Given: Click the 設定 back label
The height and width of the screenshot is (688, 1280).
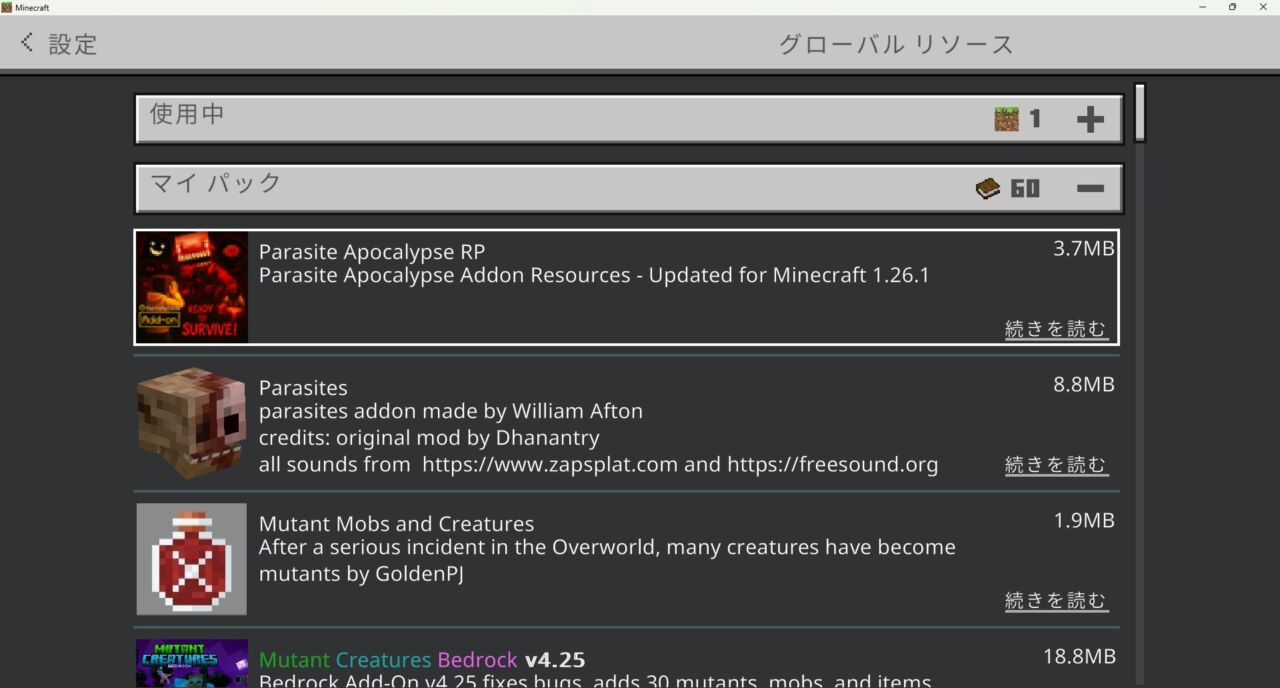Looking at the screenshot, I should (73, 44).
